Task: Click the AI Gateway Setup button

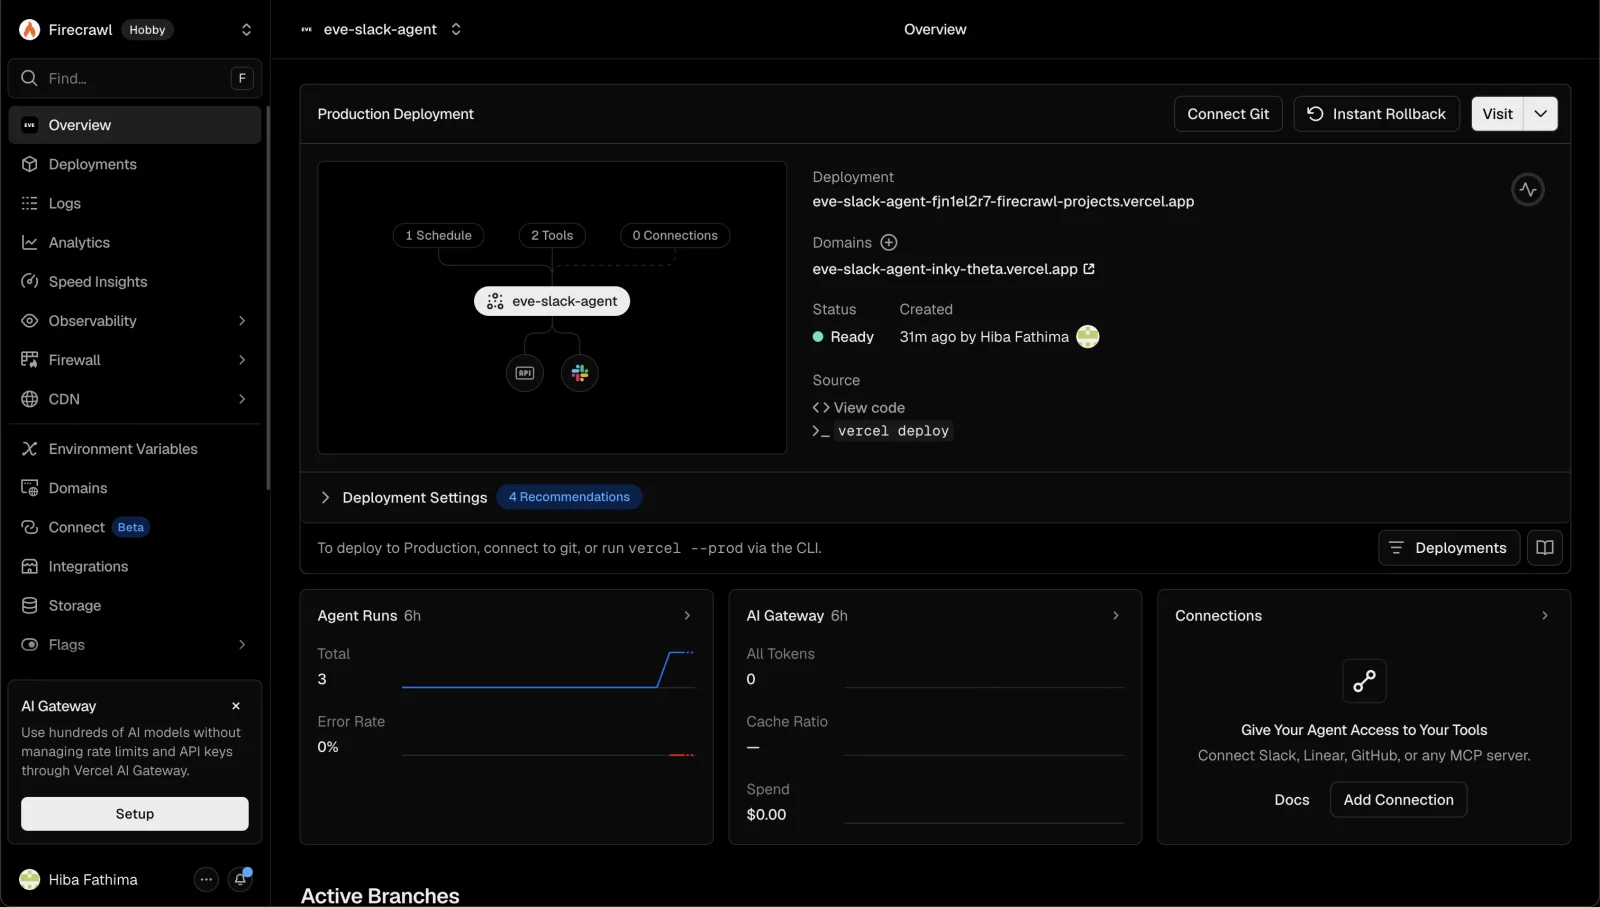Action: pos(135,813)
